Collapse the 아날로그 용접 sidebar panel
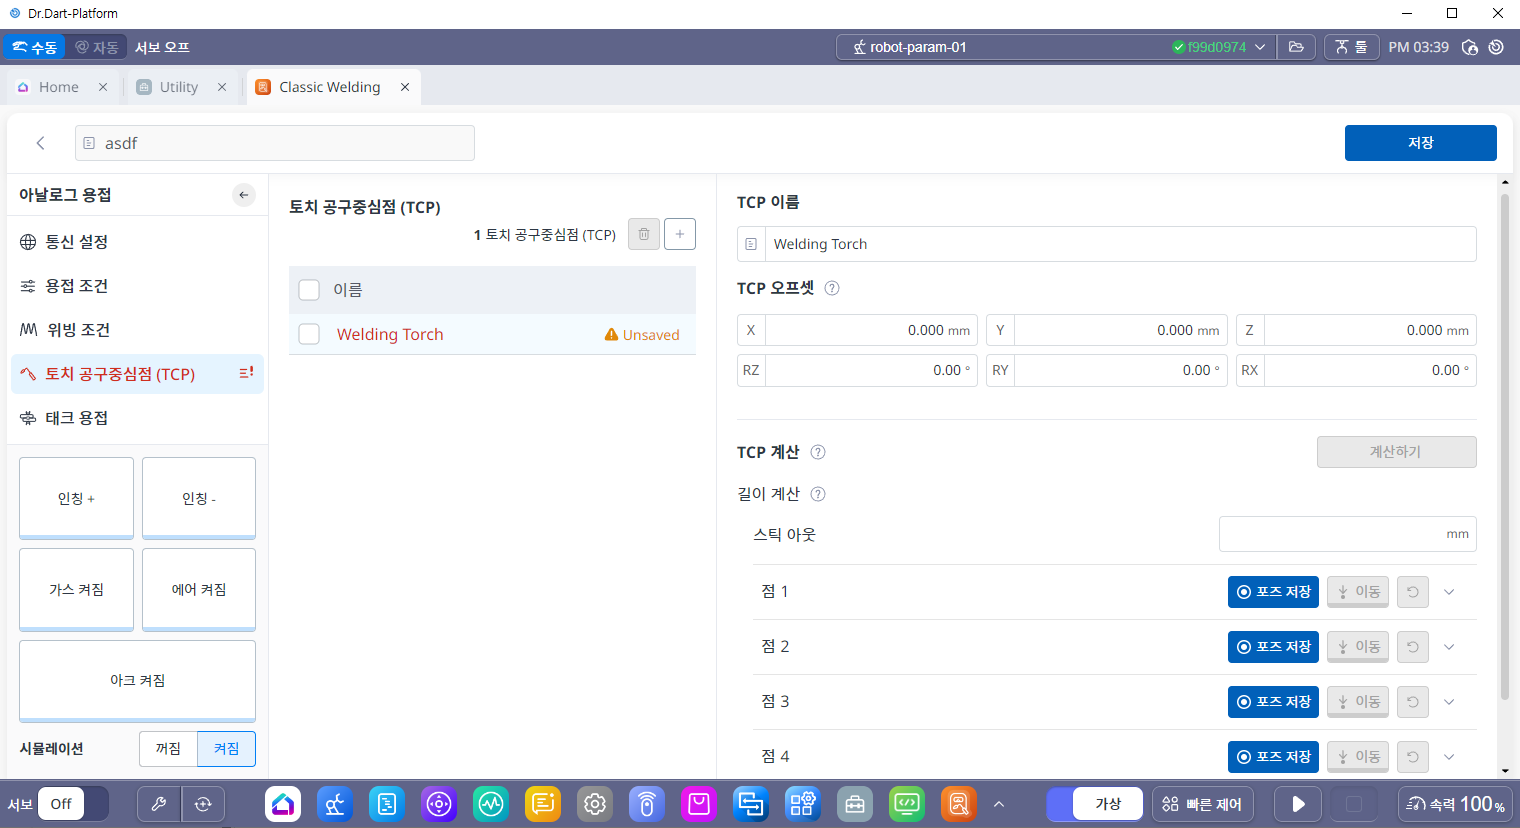Image resolution: width=1520 pixels, height=828 pixels. coord(244,195)
